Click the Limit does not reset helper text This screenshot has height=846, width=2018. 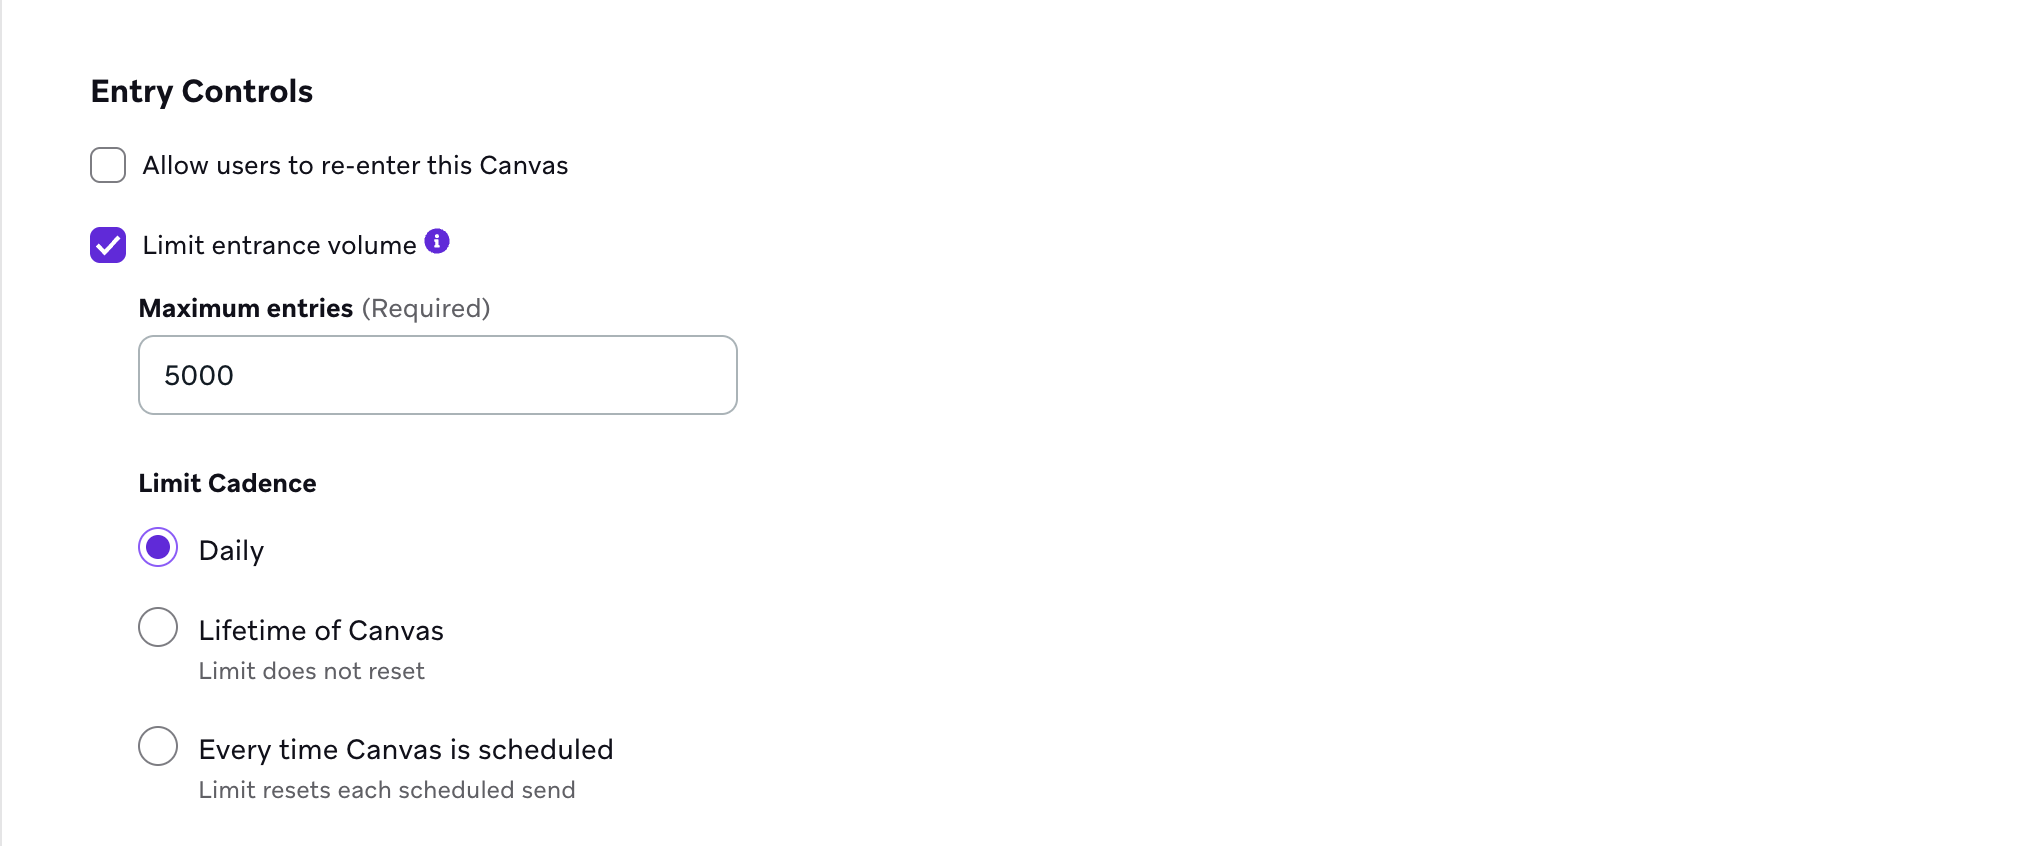[x=312, y=671]
